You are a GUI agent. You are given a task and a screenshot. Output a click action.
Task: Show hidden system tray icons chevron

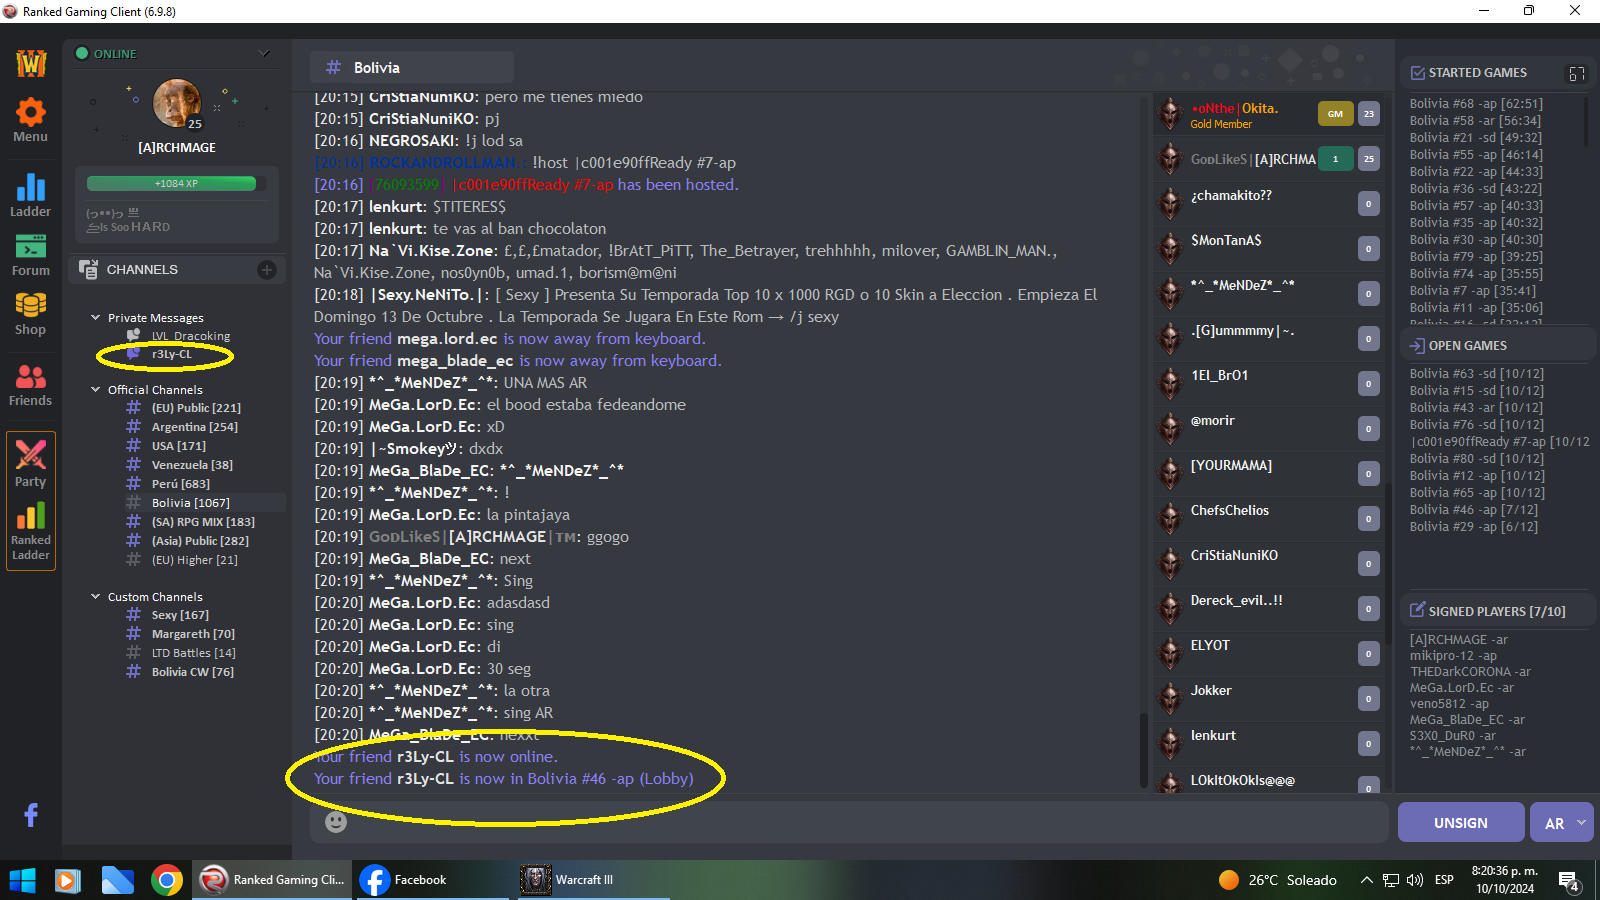click(1366, 880)
